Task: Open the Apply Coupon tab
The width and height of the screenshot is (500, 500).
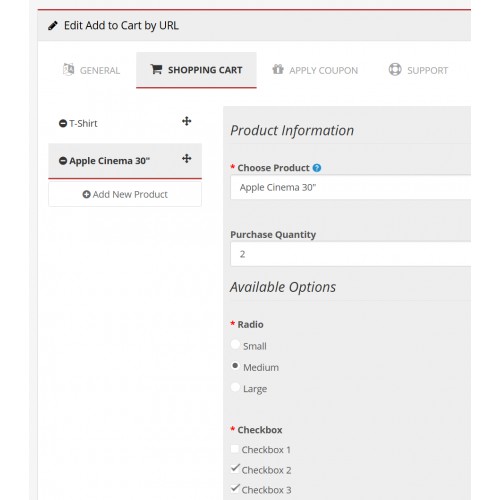Action: 315,70
